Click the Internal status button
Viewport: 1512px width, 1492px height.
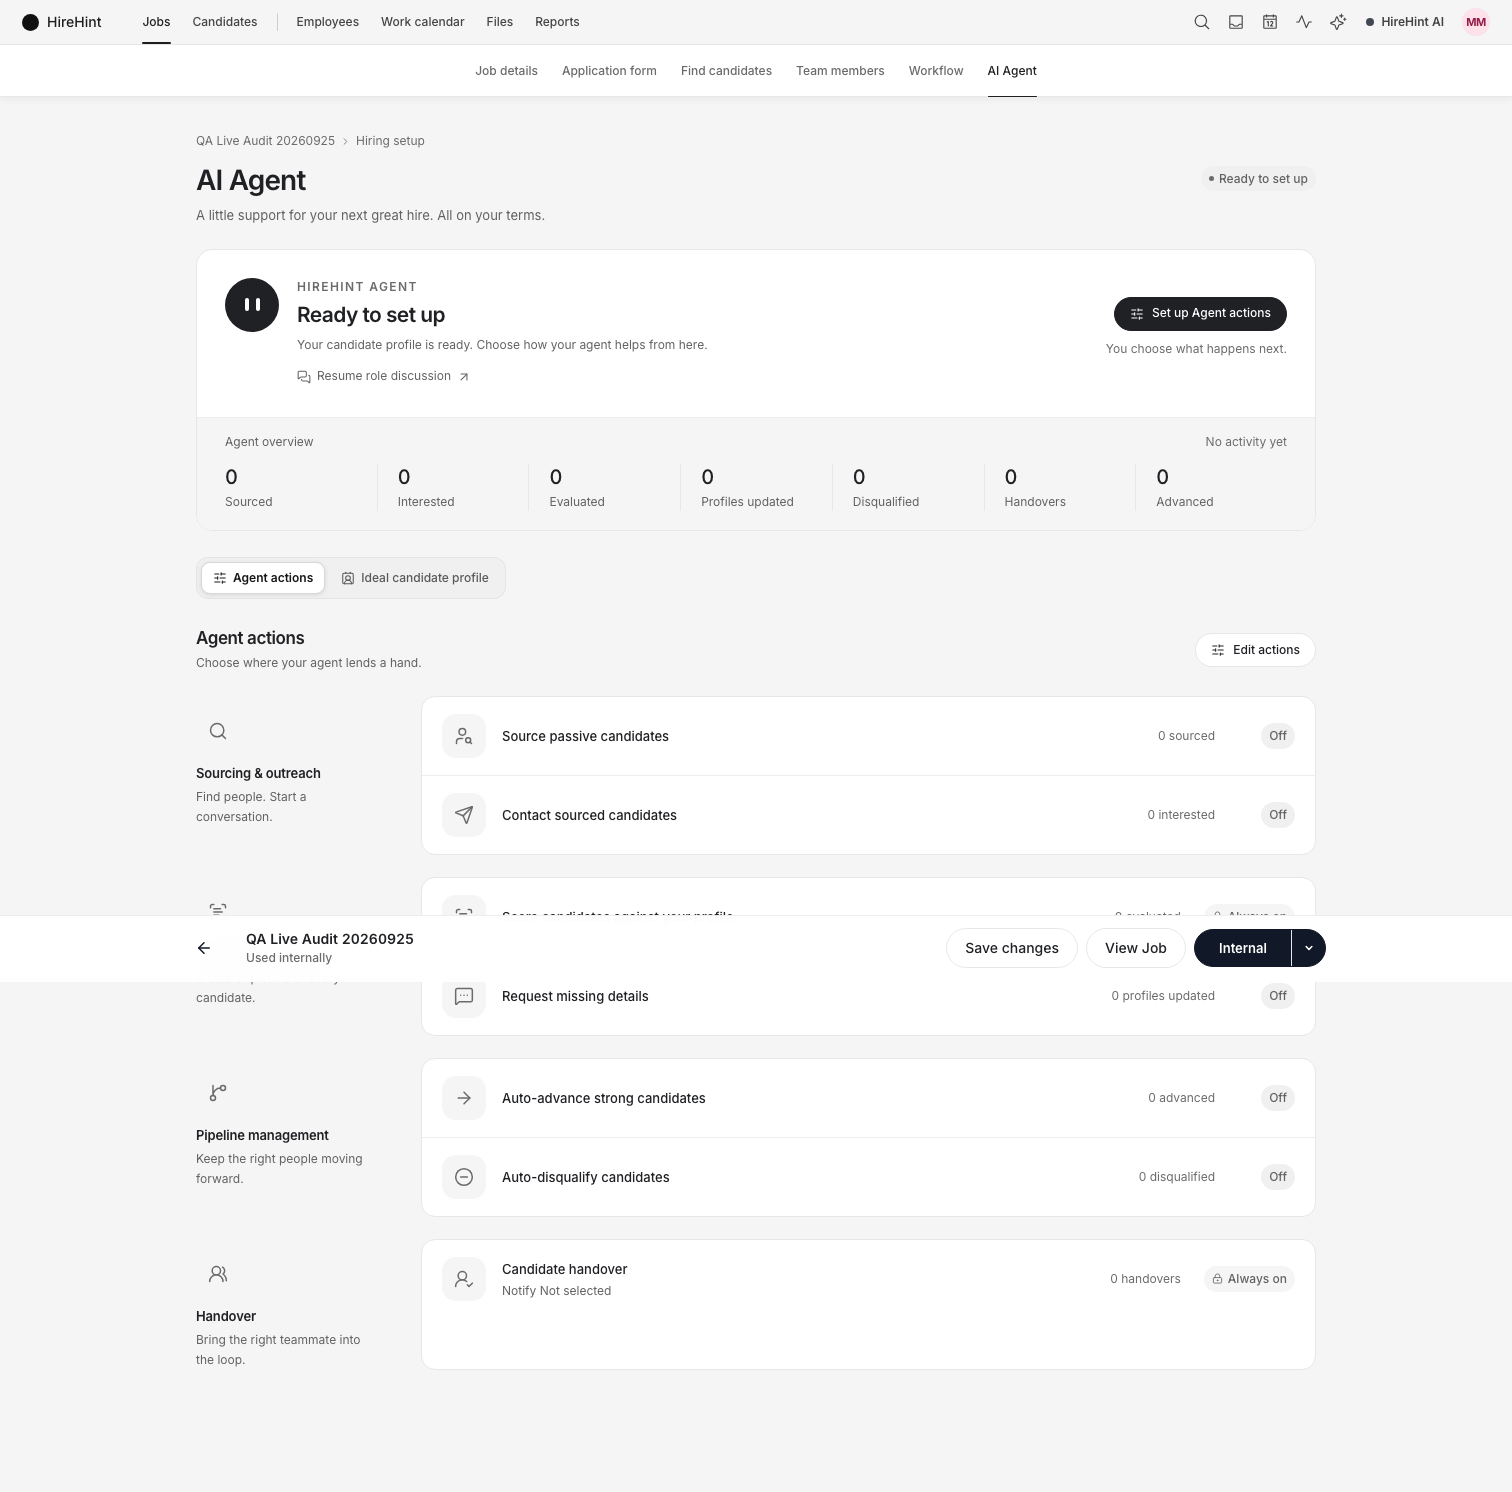point(1243,948)
